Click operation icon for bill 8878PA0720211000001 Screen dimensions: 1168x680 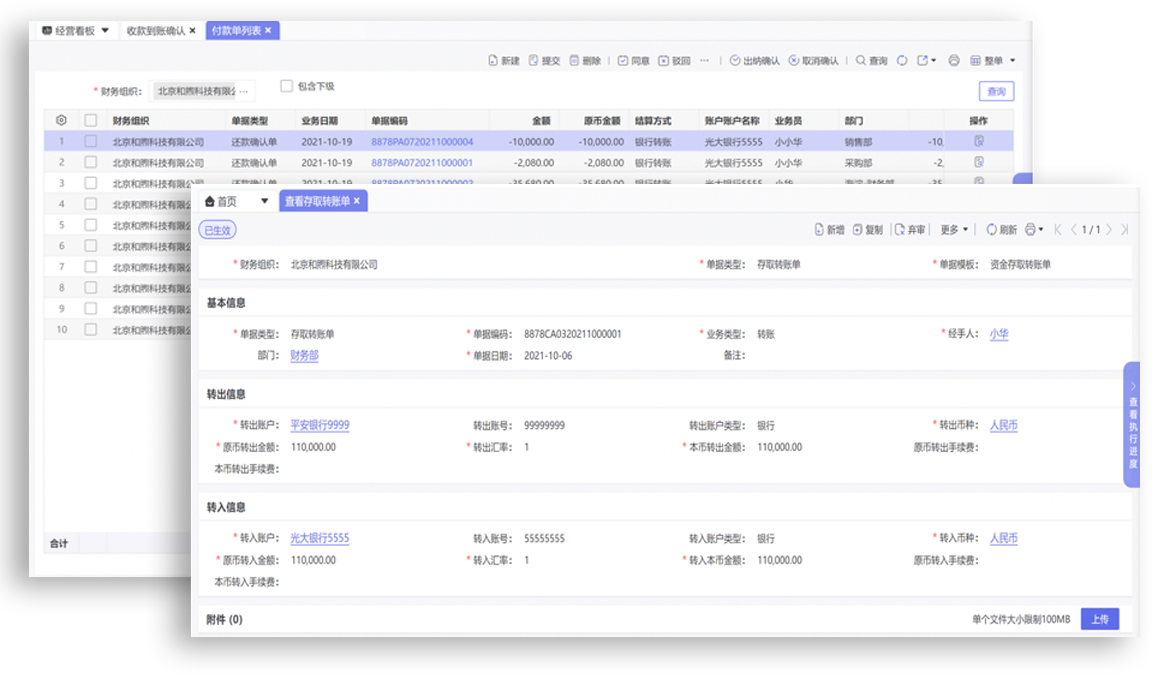pos(979,162)
